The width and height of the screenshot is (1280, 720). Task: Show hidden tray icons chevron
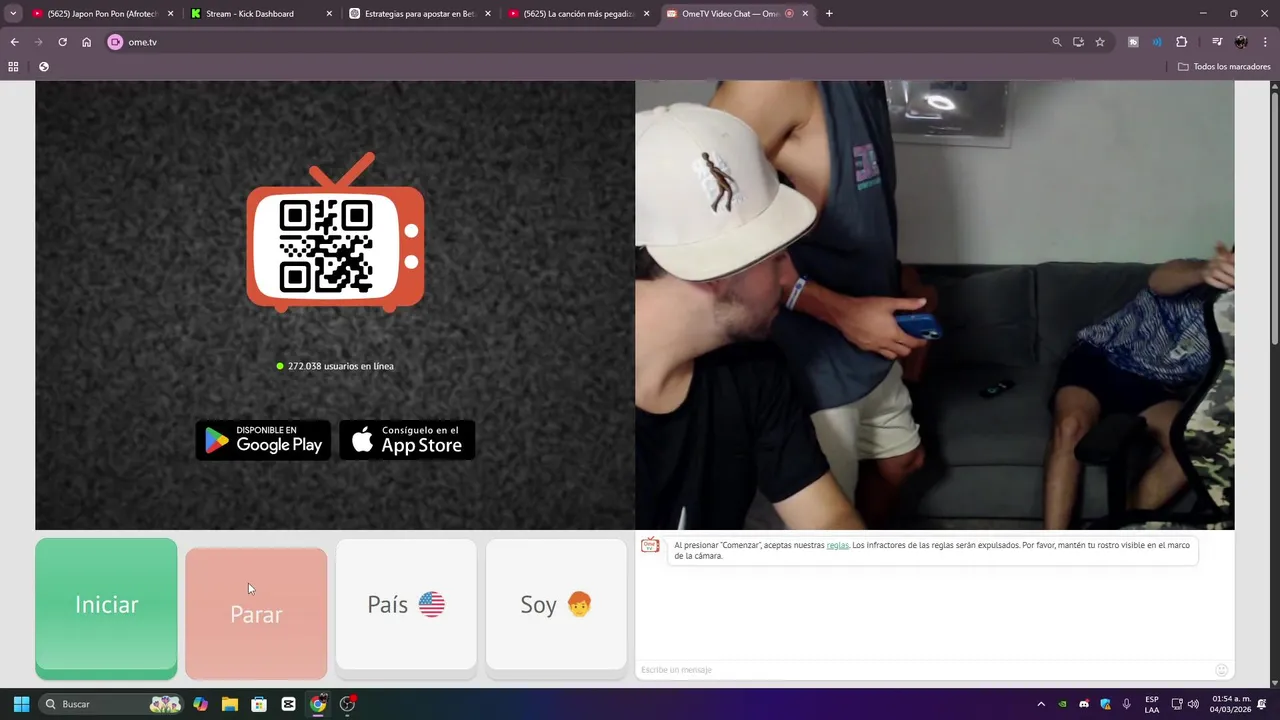click(x=1041, y=704)
